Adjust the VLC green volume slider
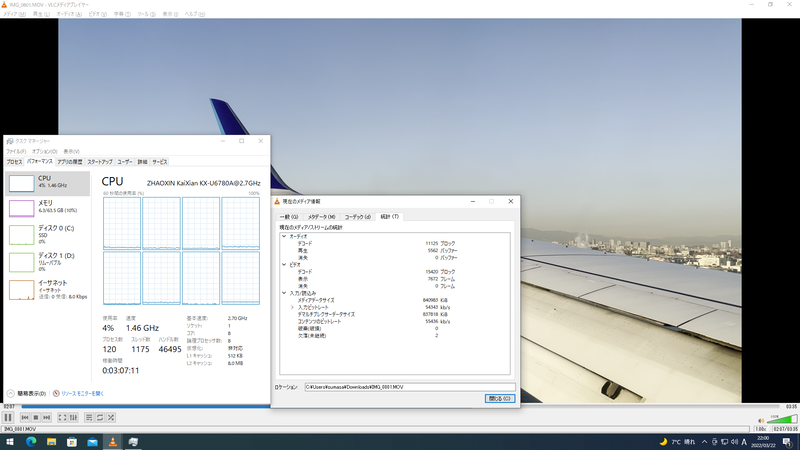 [782, 419]
